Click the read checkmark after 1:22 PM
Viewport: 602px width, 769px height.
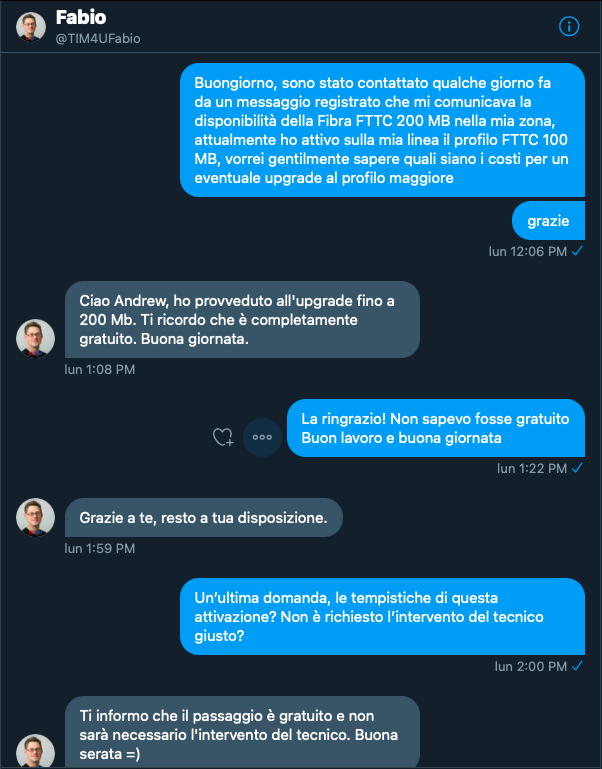(x=577, y=468)
